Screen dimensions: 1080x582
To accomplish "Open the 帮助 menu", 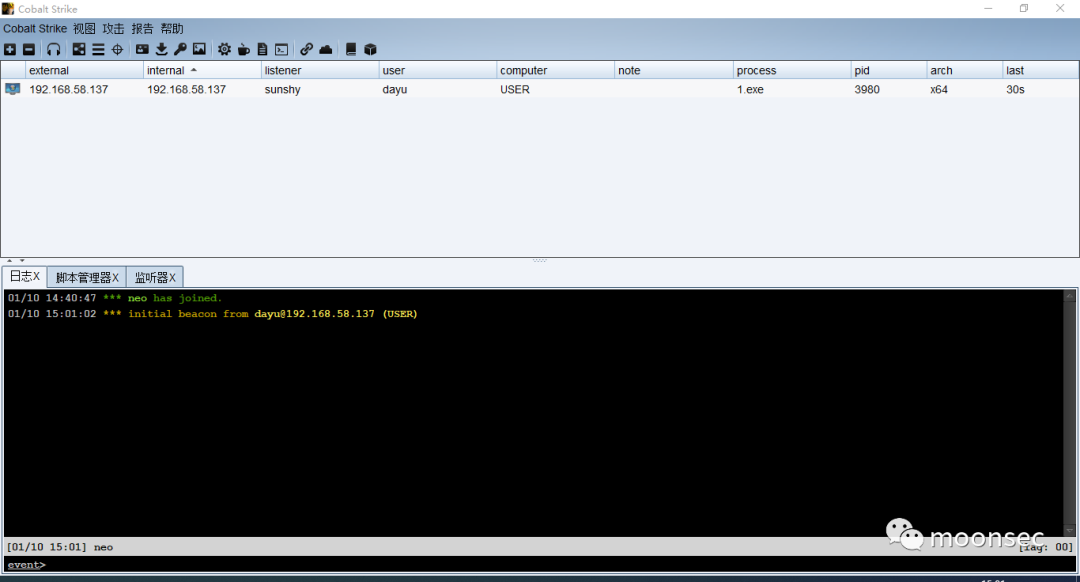I will [172, 28].
